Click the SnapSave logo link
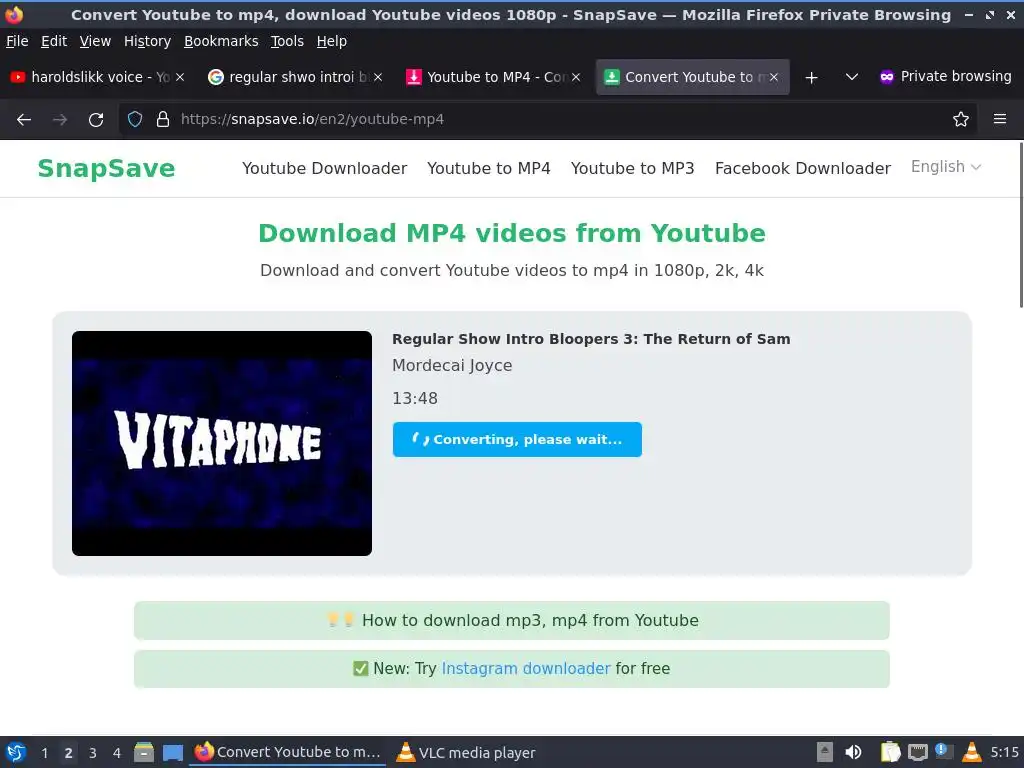1024x768 pixels. pyautogui.click(x=106, y=168)
